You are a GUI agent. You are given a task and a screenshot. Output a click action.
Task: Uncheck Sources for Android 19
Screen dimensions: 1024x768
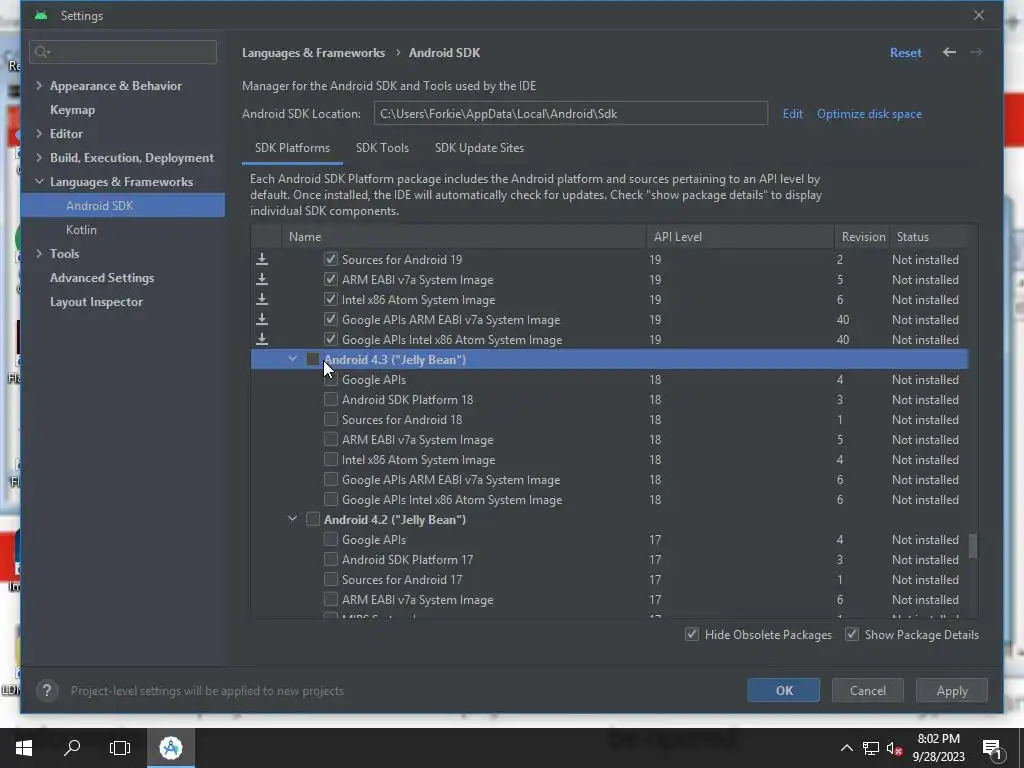[x=330, y=259]
